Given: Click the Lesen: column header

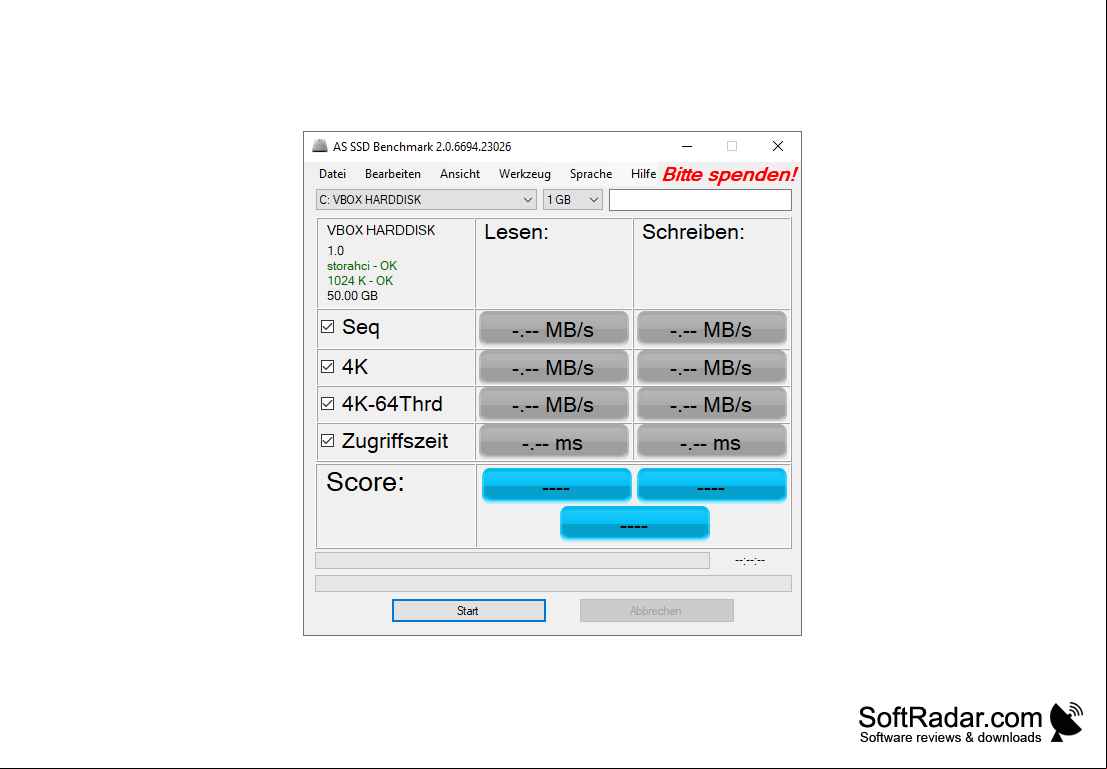Looking at the screenshot, I should [x=517, y=232].
